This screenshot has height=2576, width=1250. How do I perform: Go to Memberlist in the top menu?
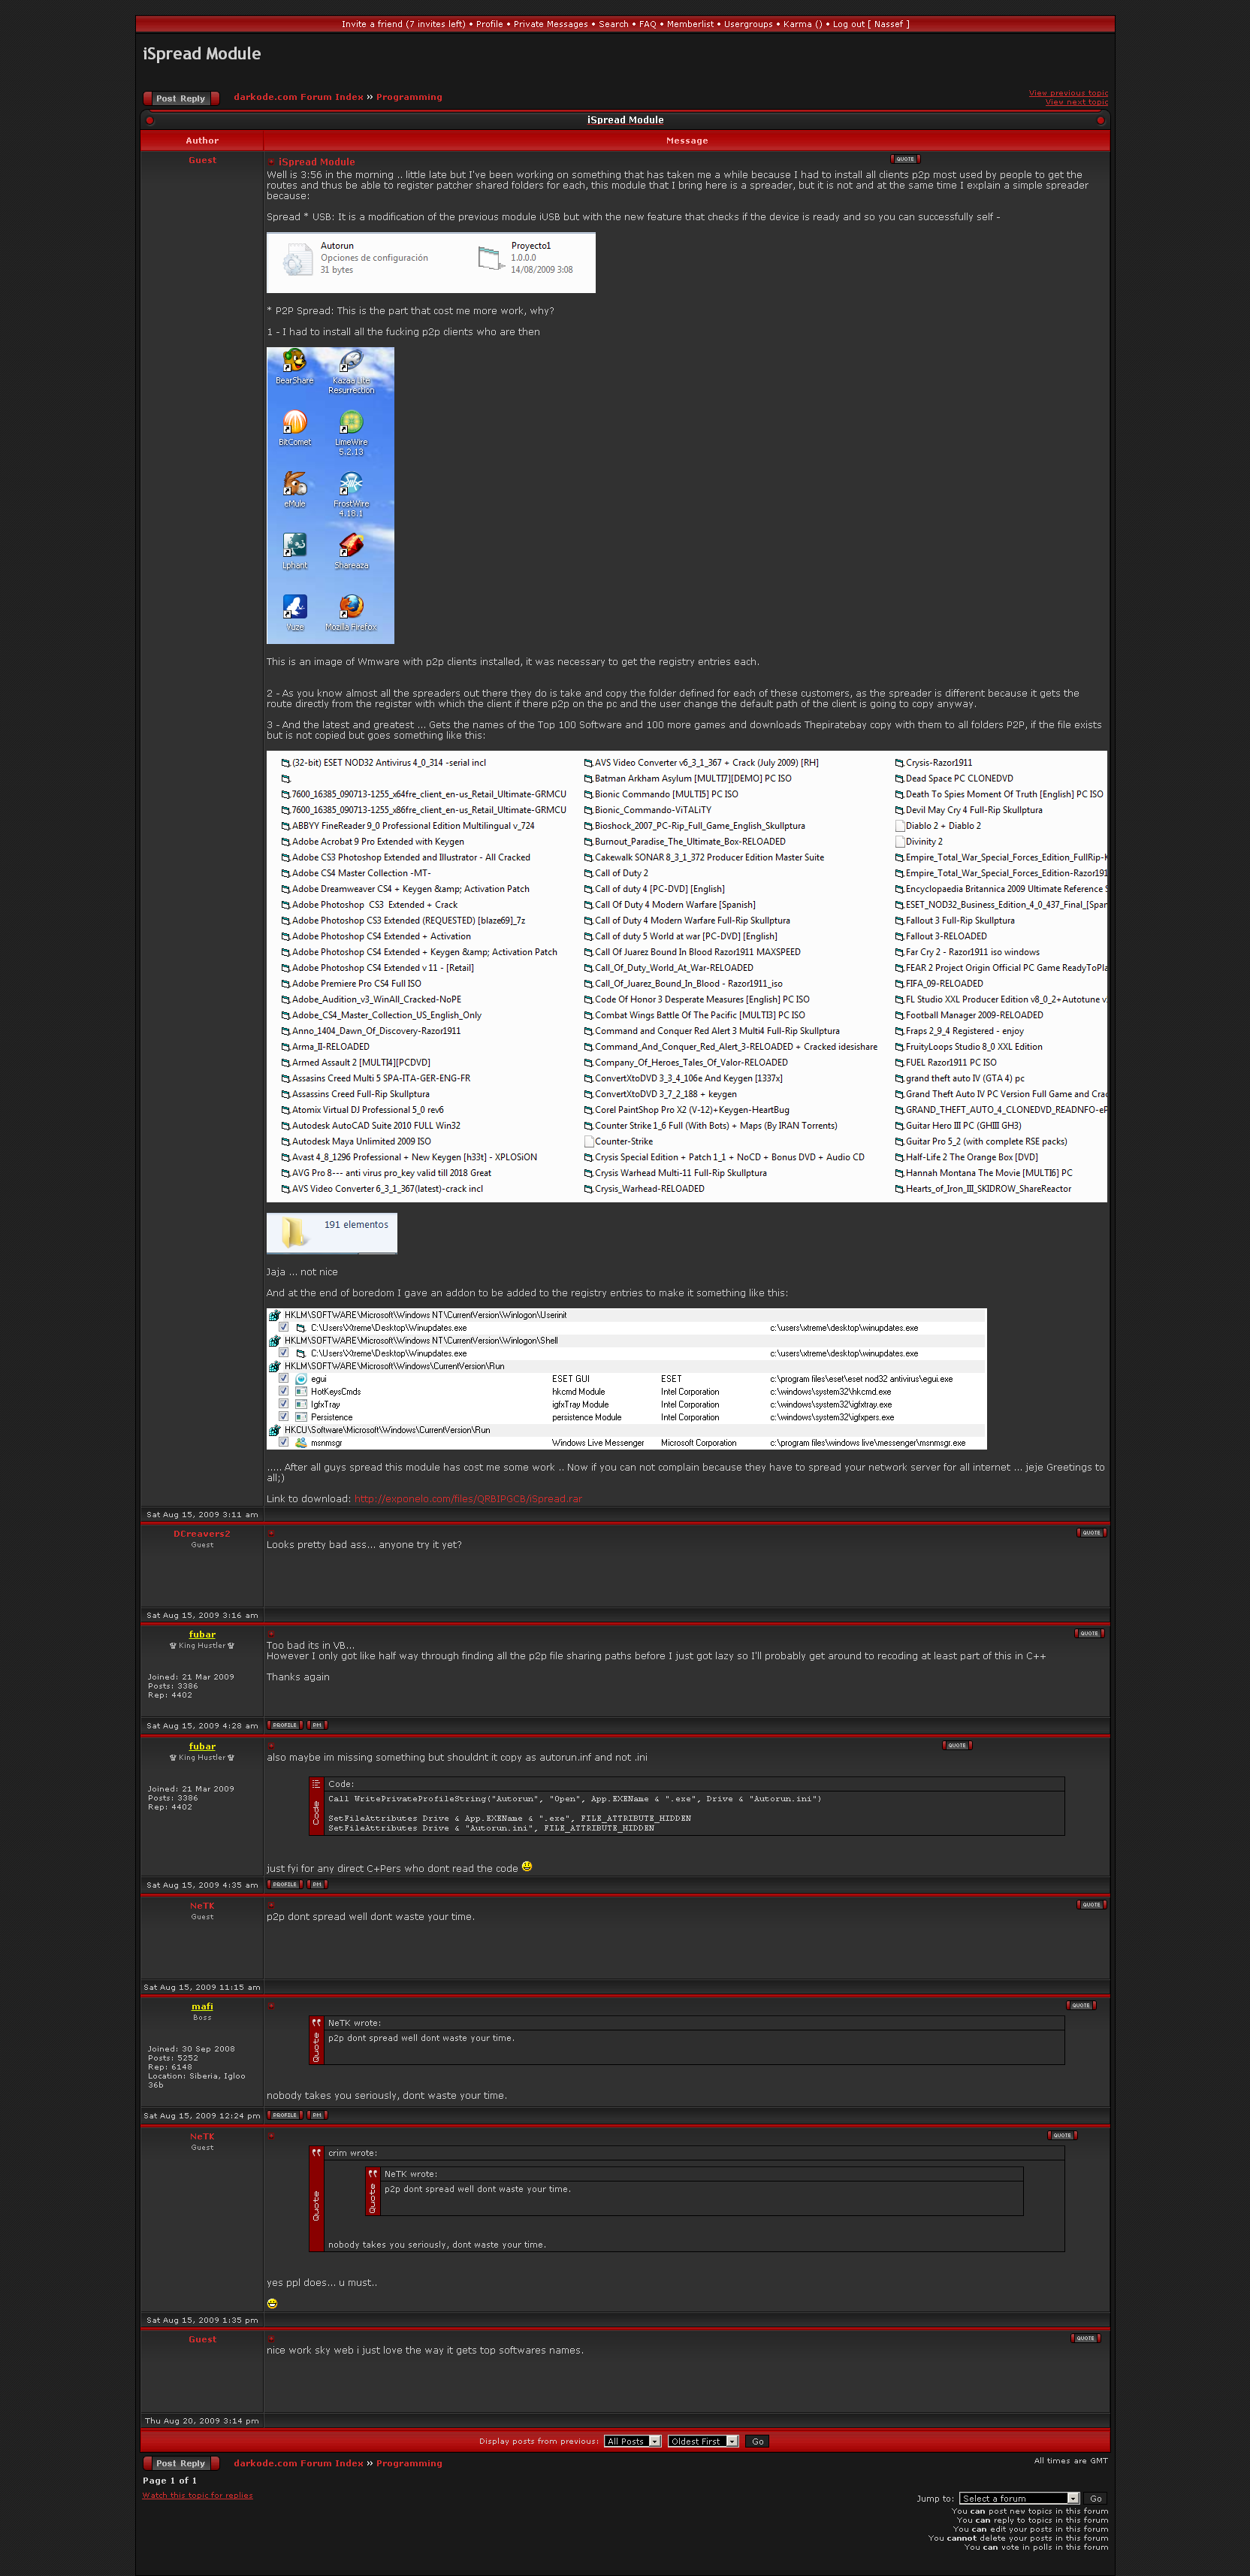[690, 24]
